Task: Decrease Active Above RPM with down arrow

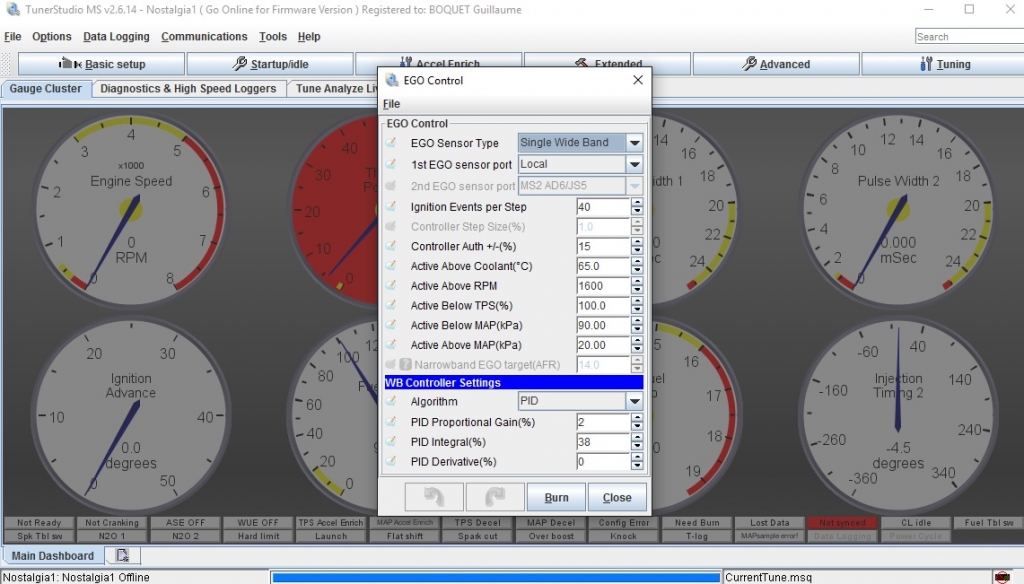Action: point(637,290)
